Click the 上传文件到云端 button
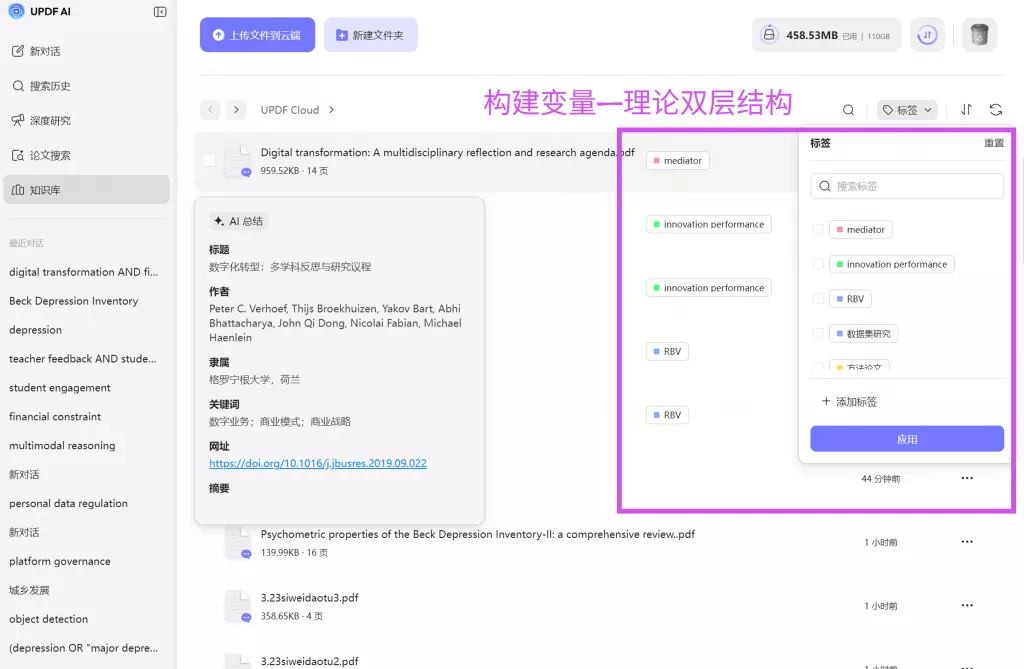Image resolution: width=1024 pixels, height=669 pixels. [x=257, y=35]
